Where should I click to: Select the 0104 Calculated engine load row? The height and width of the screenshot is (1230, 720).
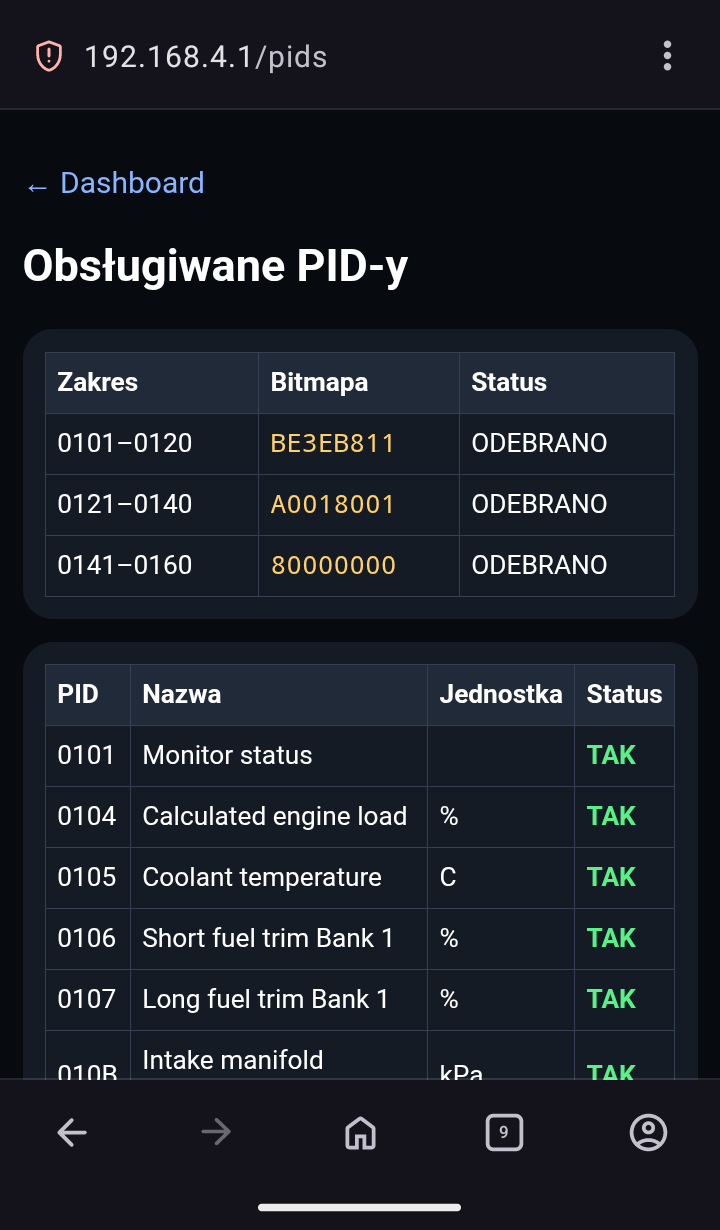(x=360, y=816)
